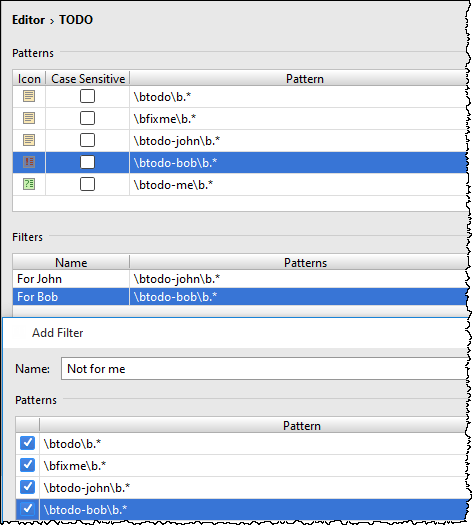This screenshot has height=527, width=473.
Task: Click the icon of the \btodo\b.* pattern
Action: pos(29,96)
